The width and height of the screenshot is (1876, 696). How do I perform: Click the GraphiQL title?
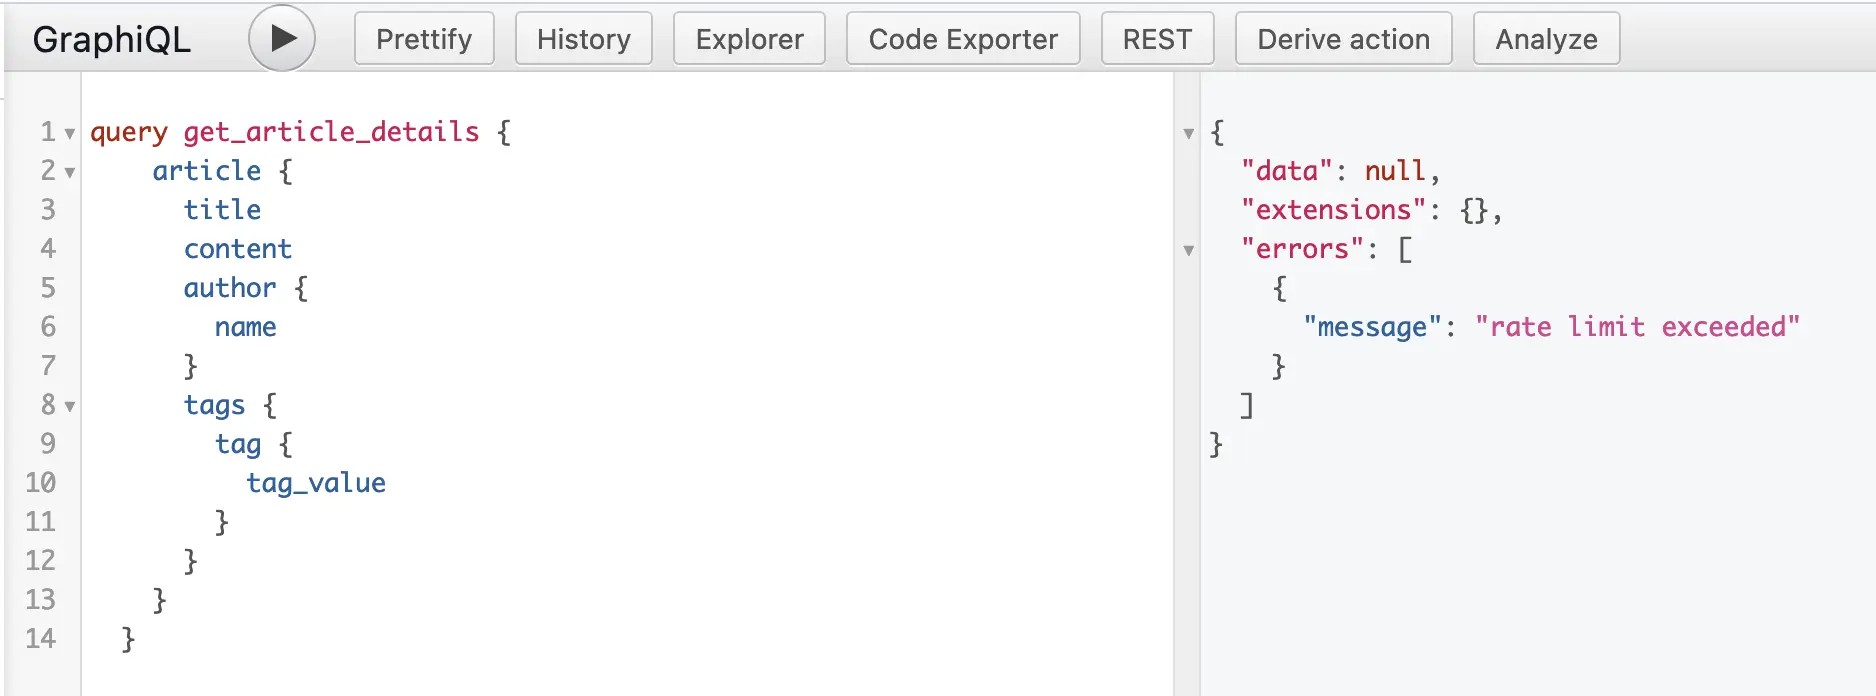click(x=111, y=39)
